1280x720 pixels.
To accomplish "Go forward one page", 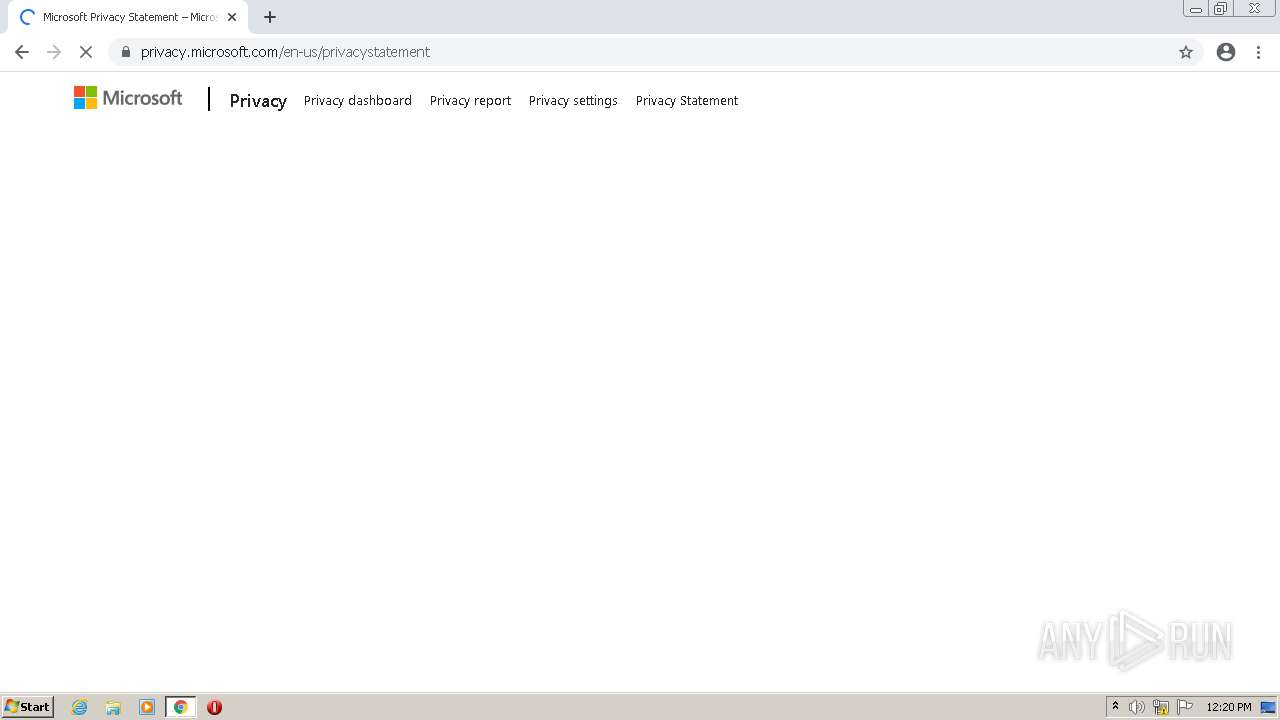I will pyautogui.click(x=54, y=52).
